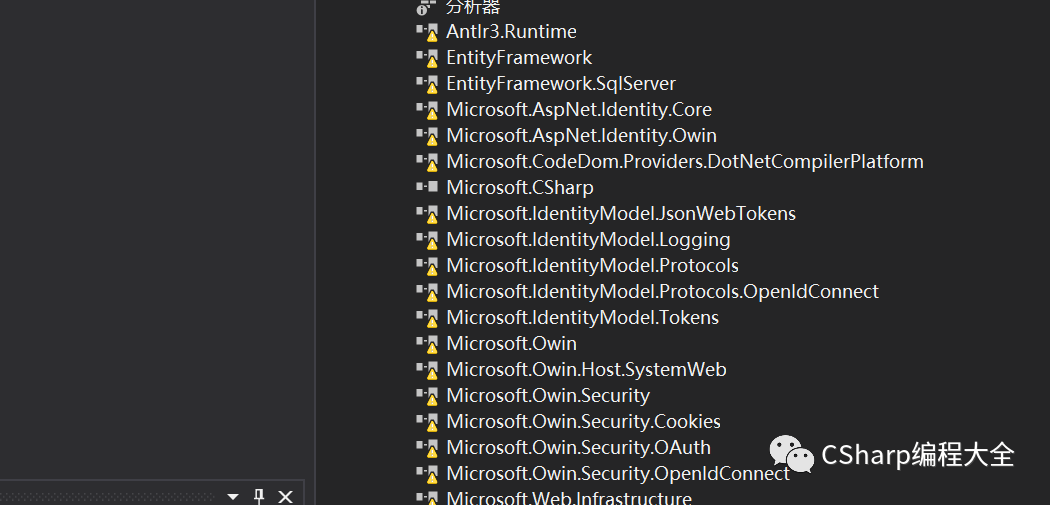Click warning icon beside EntityFramework.SqlServer
This screenshot has height=505, width=1050.
click(x=427, y=84)
